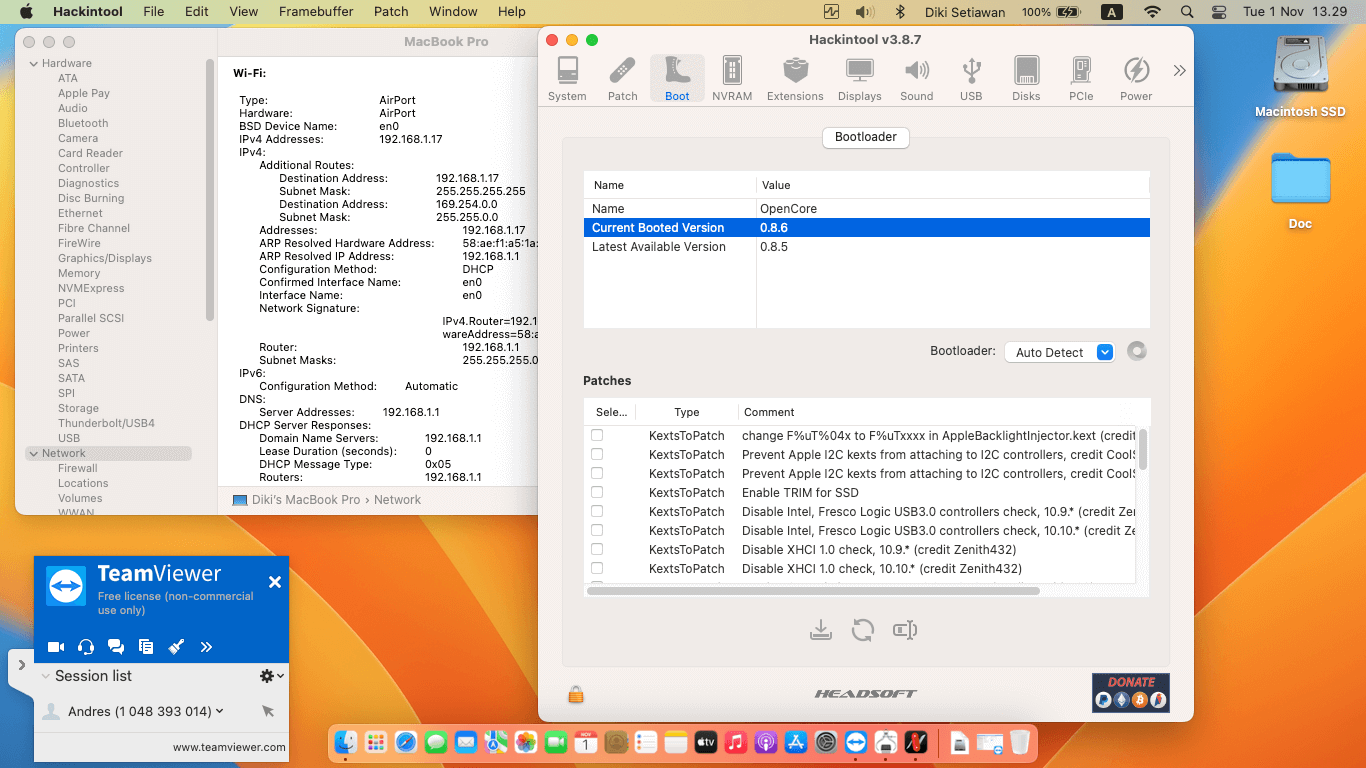Open the Bootloader Auto Detect dropdown
The width and height of the screenshot is (1366, 768).
tap(1060, 352)
